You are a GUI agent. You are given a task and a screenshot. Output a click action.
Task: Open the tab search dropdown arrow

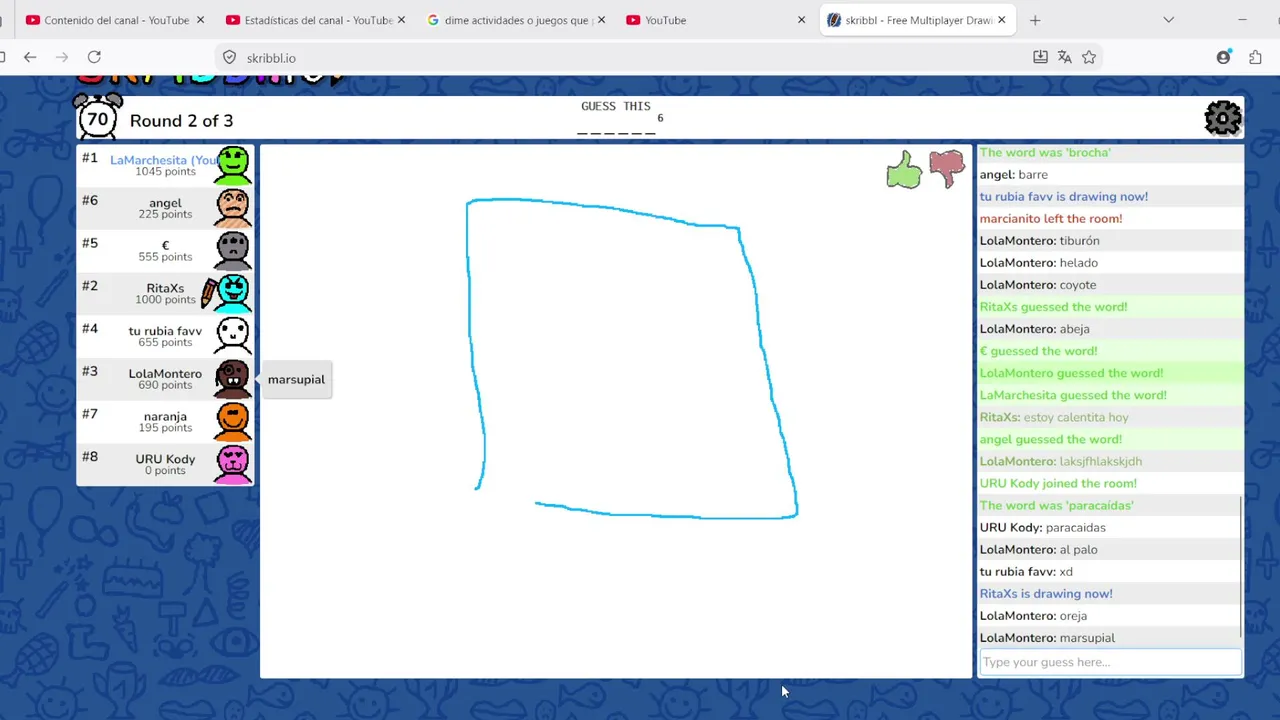coord(1168,20)
